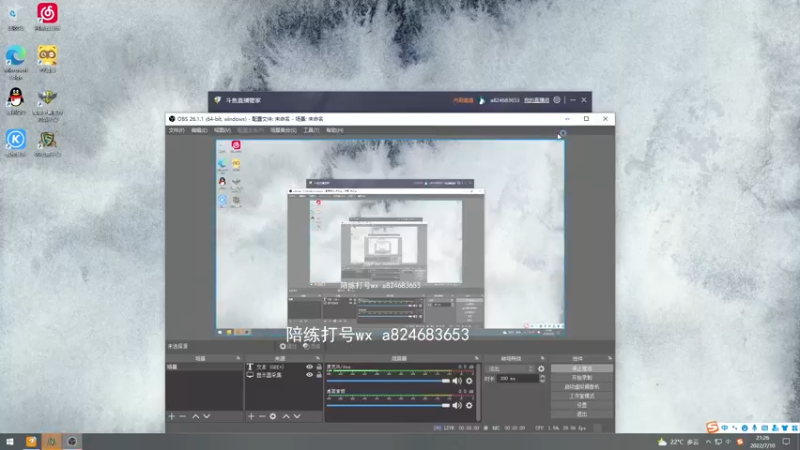Viewport: 800px width, 450px height.
Task: Open desktop audio channel settings gear
Action: pos(469,405)
